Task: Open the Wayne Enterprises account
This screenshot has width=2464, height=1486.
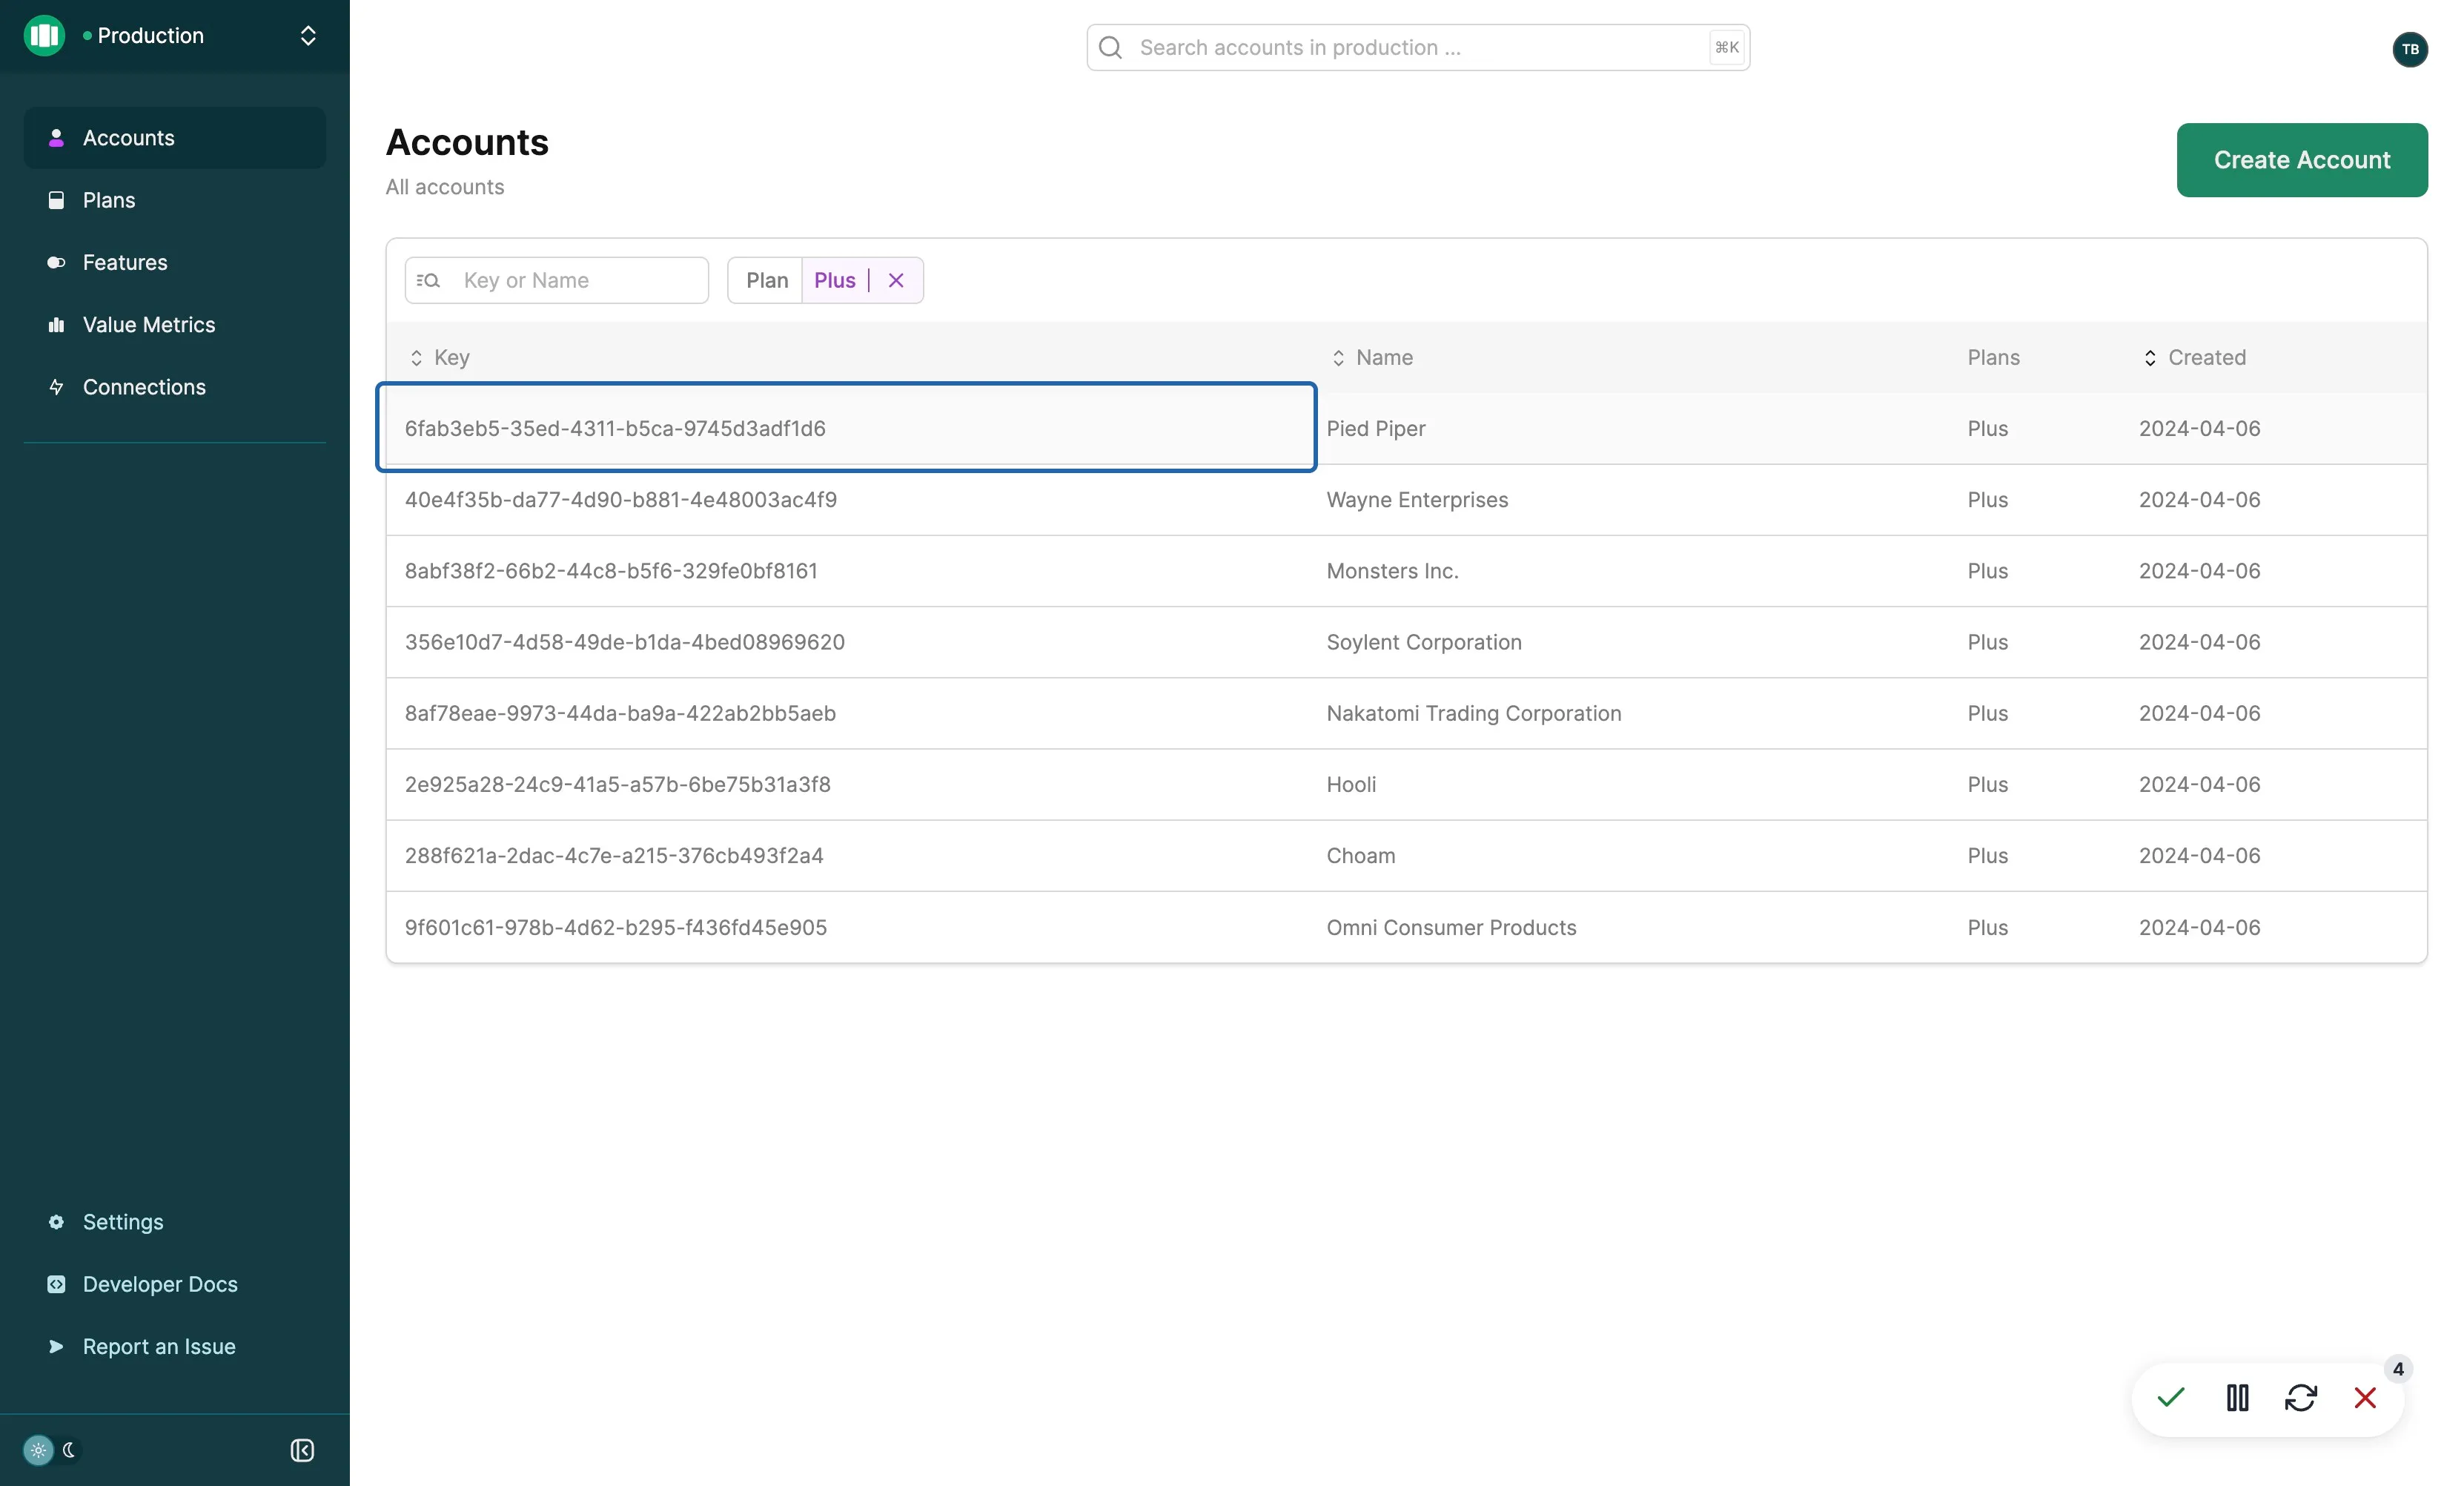Action: 1406,499
